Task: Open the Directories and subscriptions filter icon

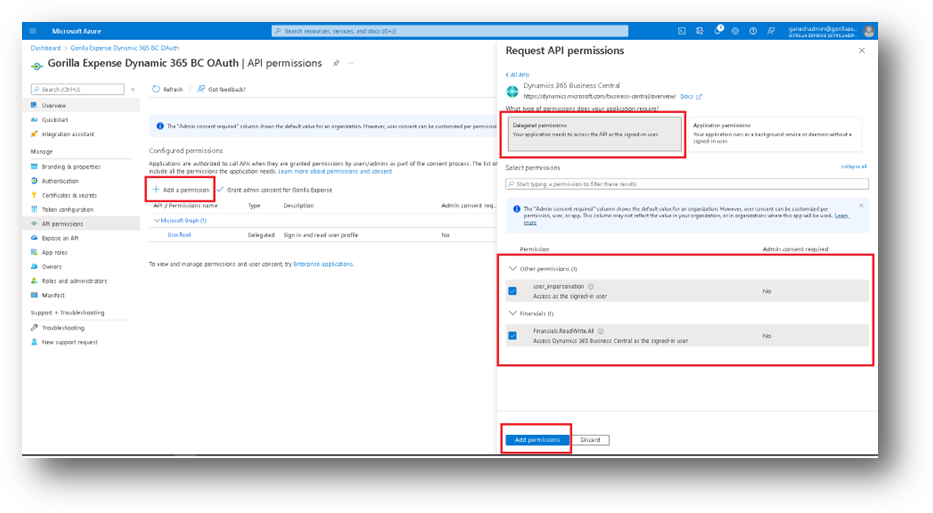Action: coord(700,31)
